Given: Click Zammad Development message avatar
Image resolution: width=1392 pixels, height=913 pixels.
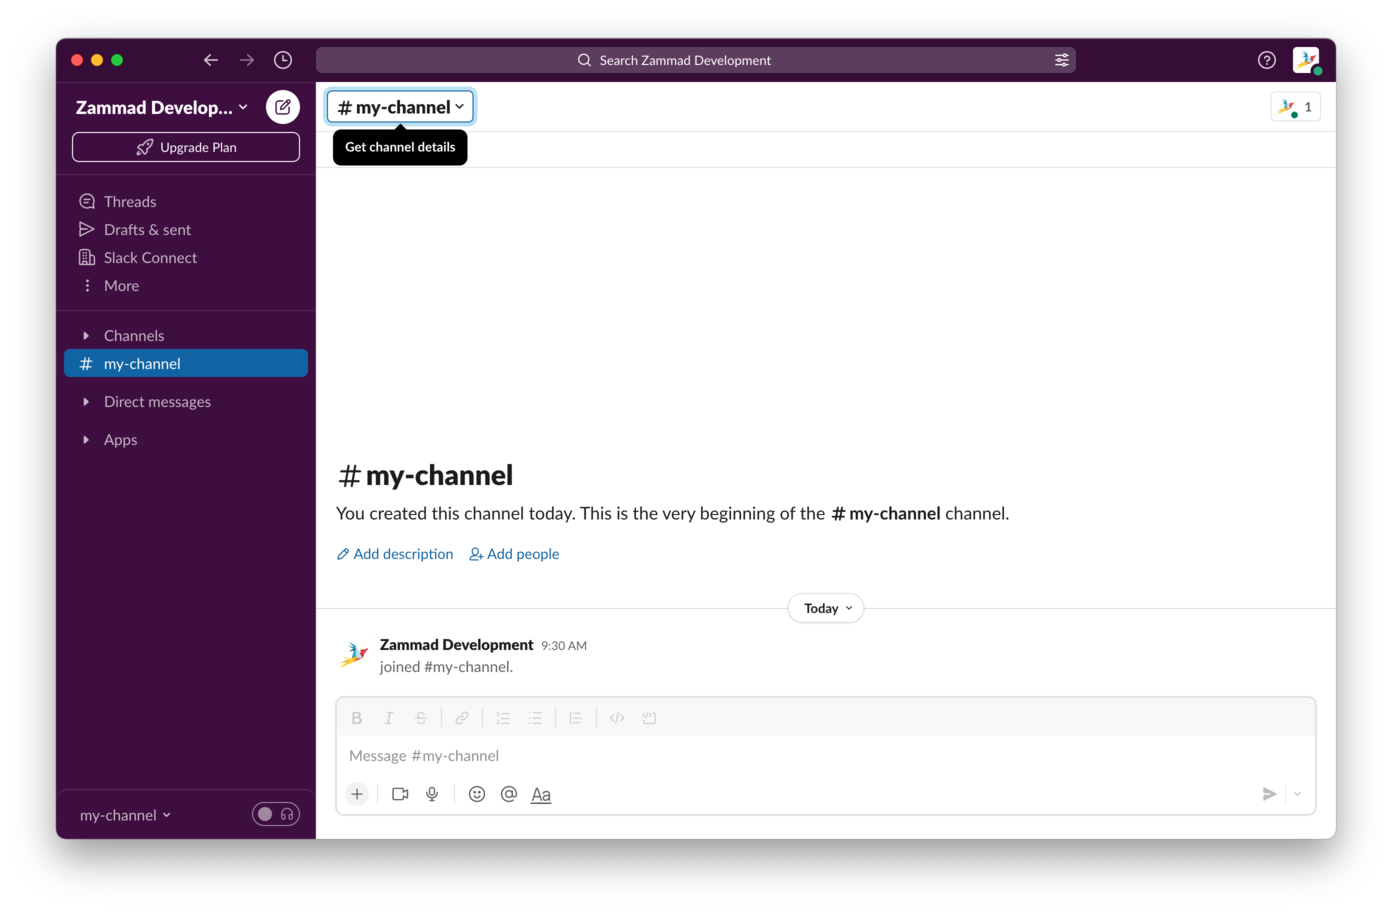Looking at the screenshot, I should (x=353, y=655).
